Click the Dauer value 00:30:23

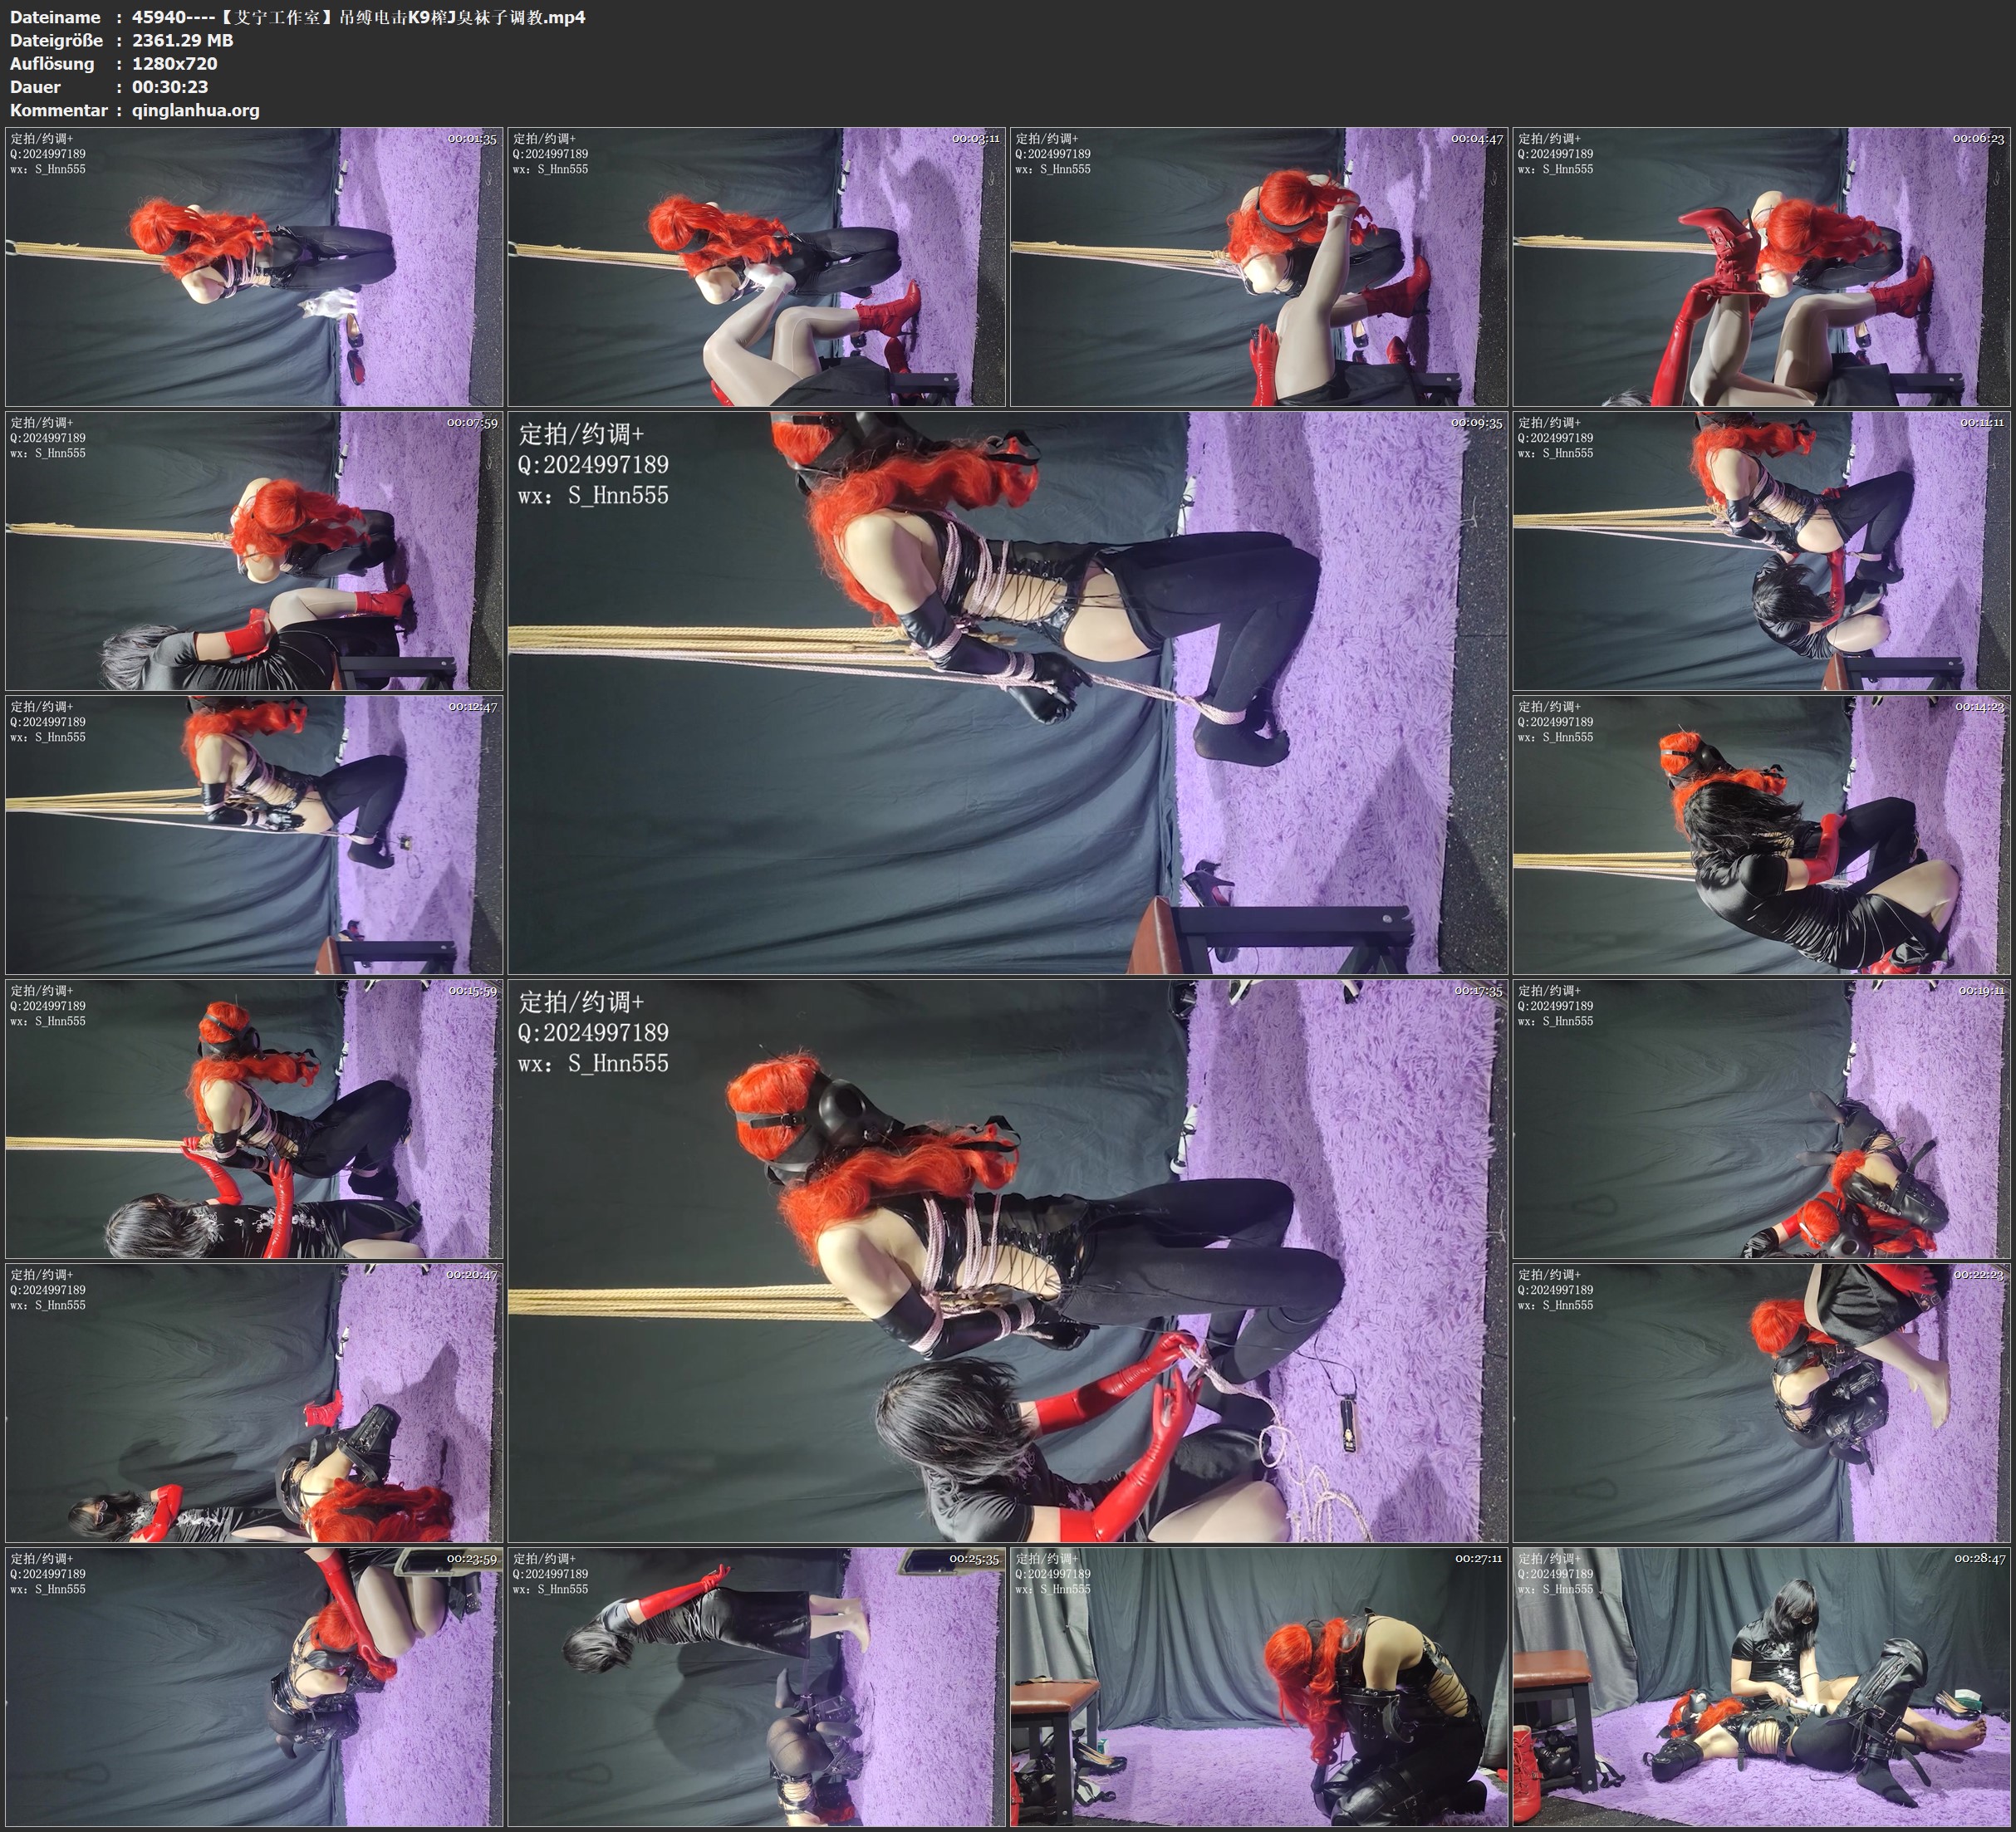[170, 87]
